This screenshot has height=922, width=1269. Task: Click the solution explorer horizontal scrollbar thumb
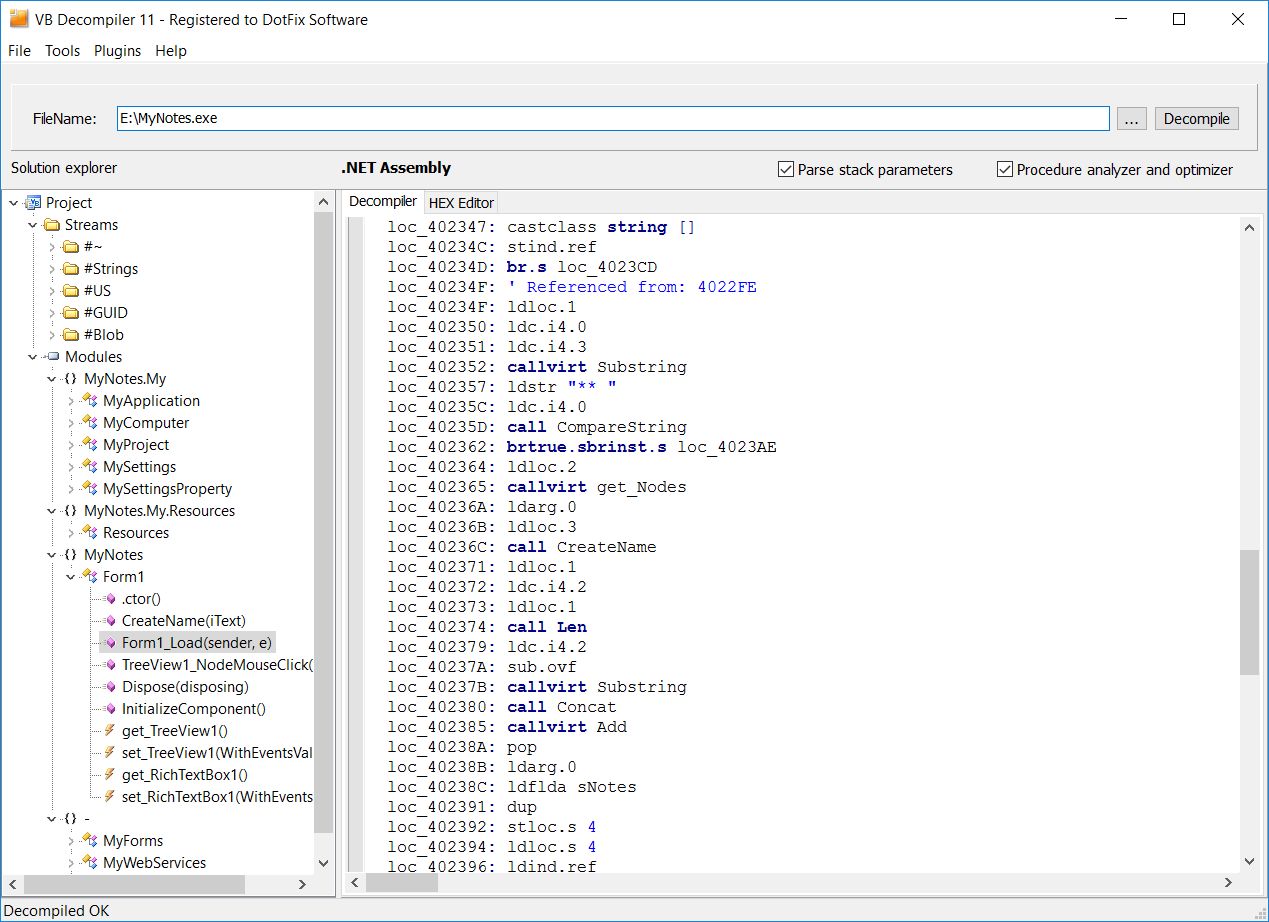(134, 884)
